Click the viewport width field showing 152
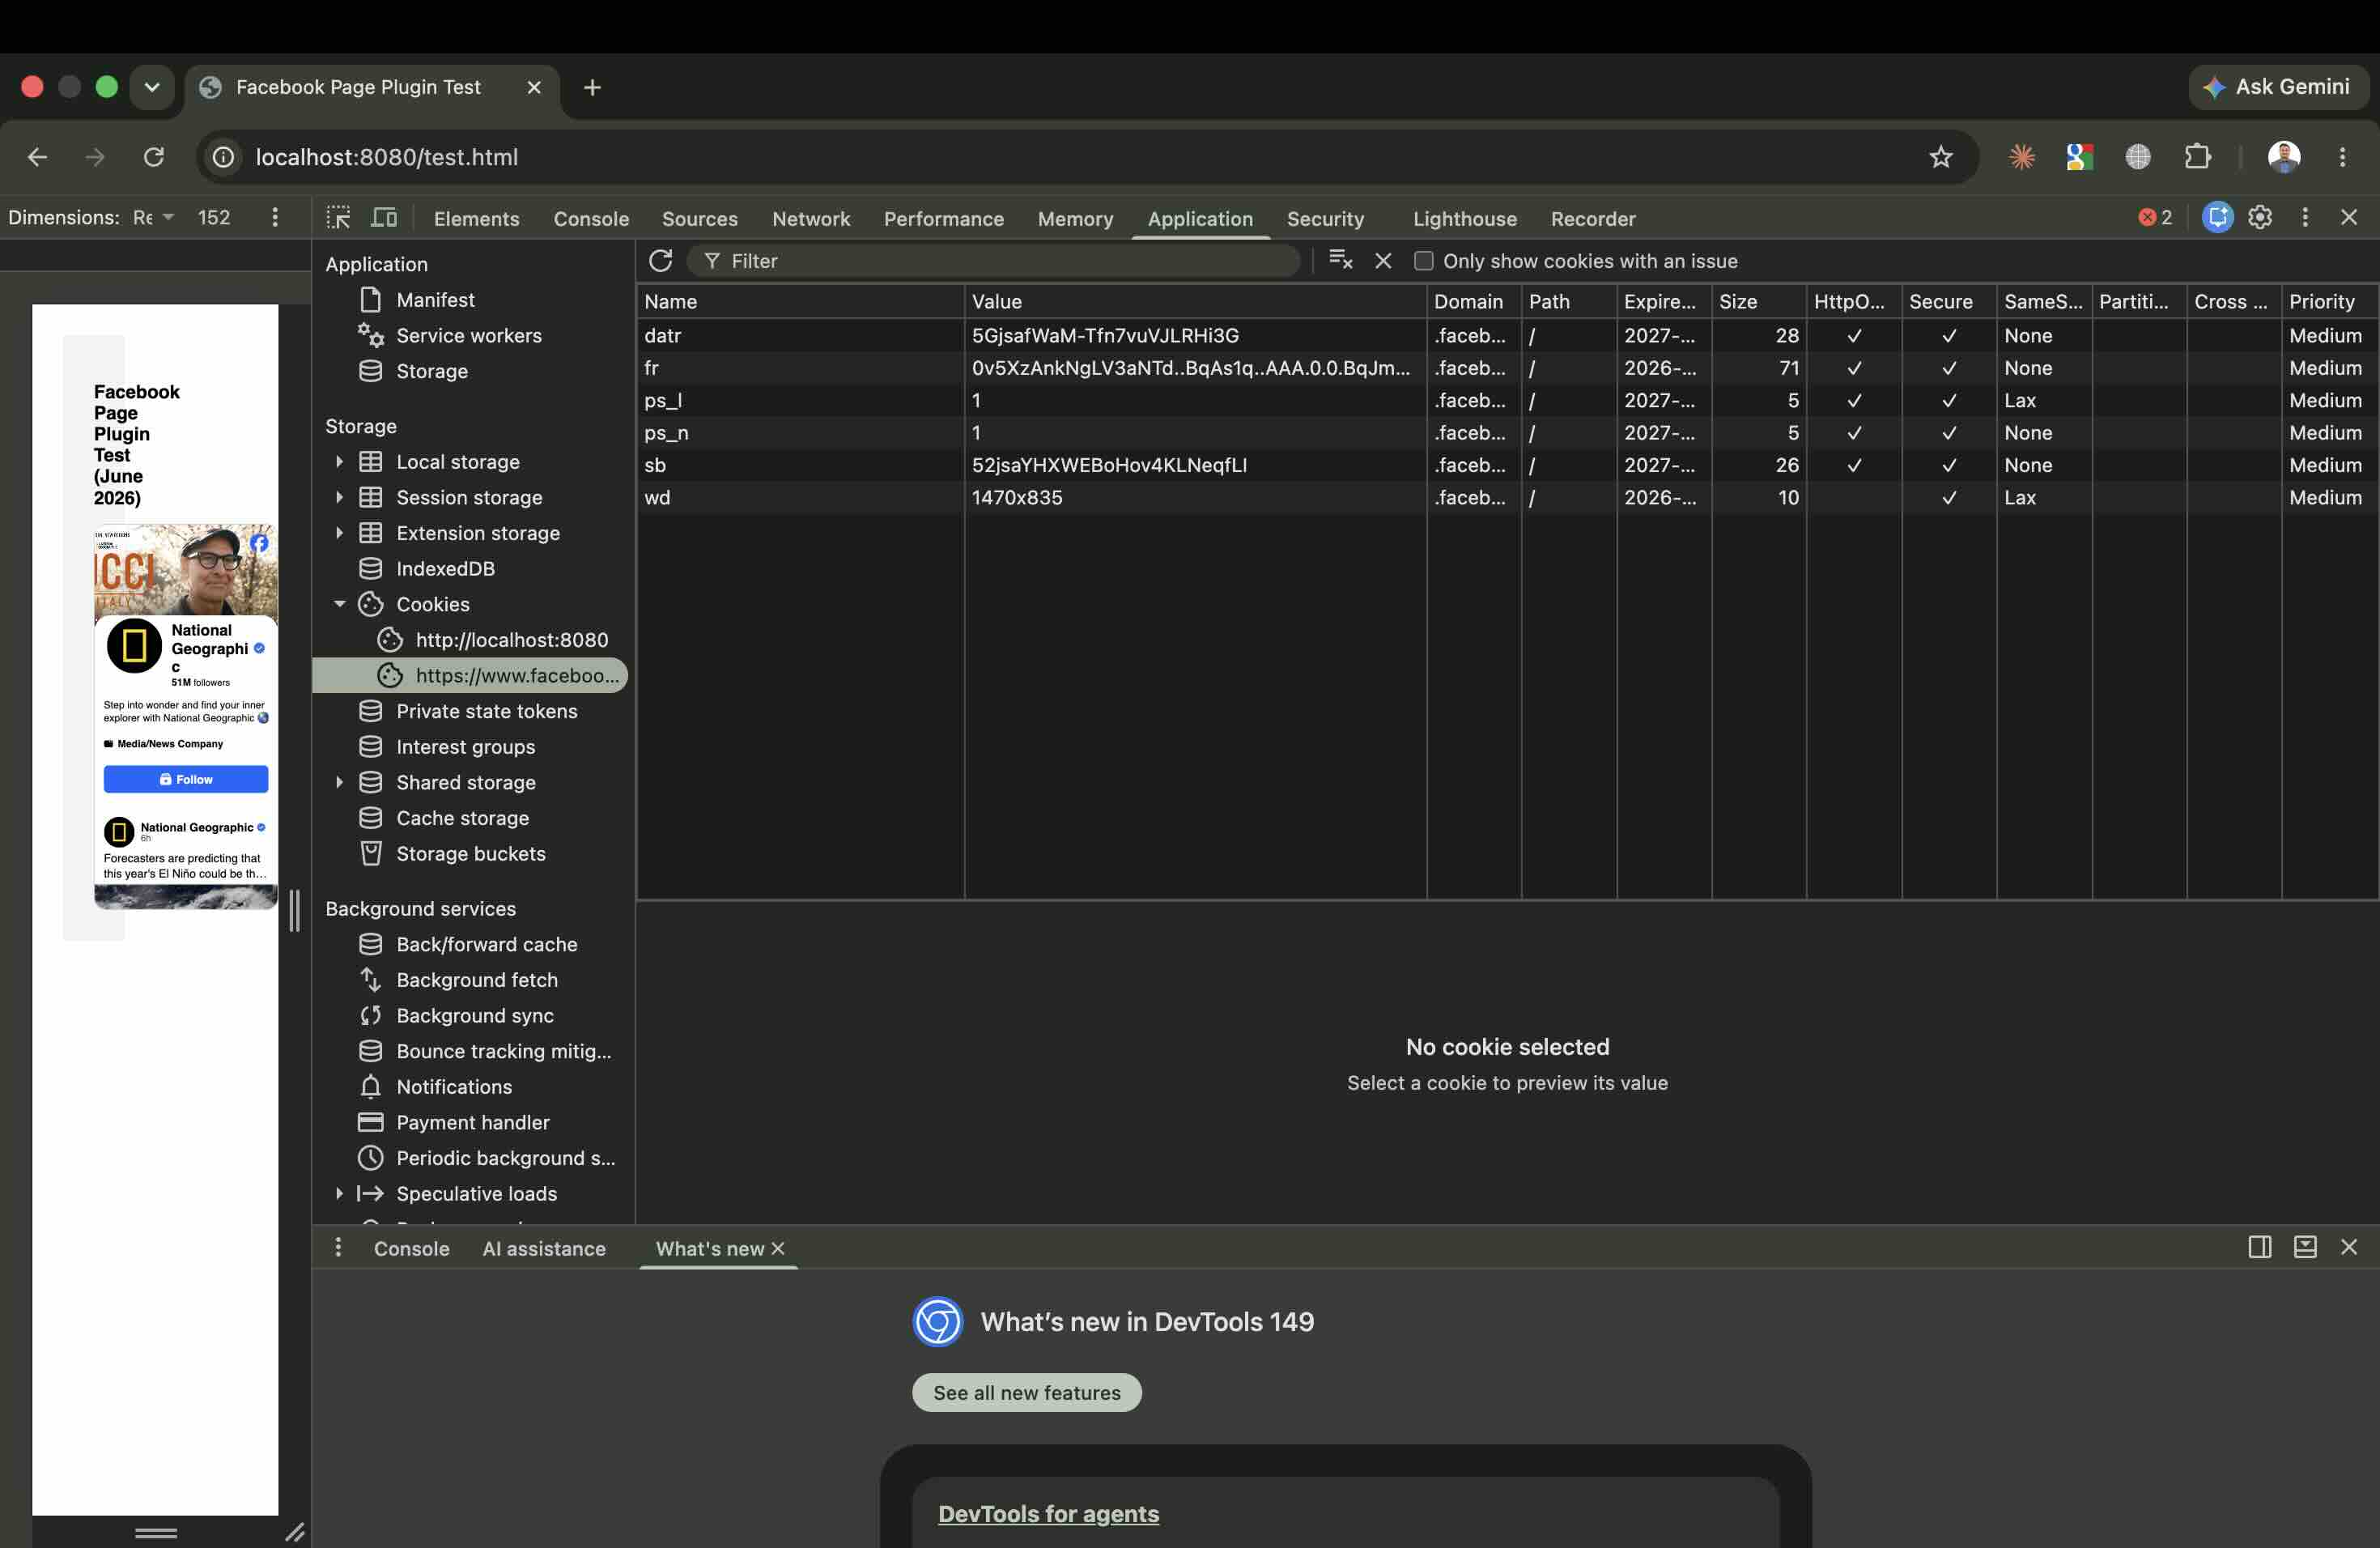 coord(213,217)
